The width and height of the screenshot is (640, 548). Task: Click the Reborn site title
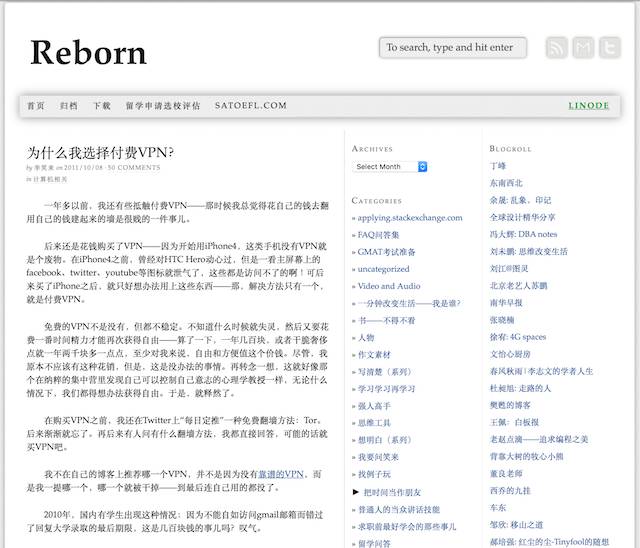(x=89, y=52)
